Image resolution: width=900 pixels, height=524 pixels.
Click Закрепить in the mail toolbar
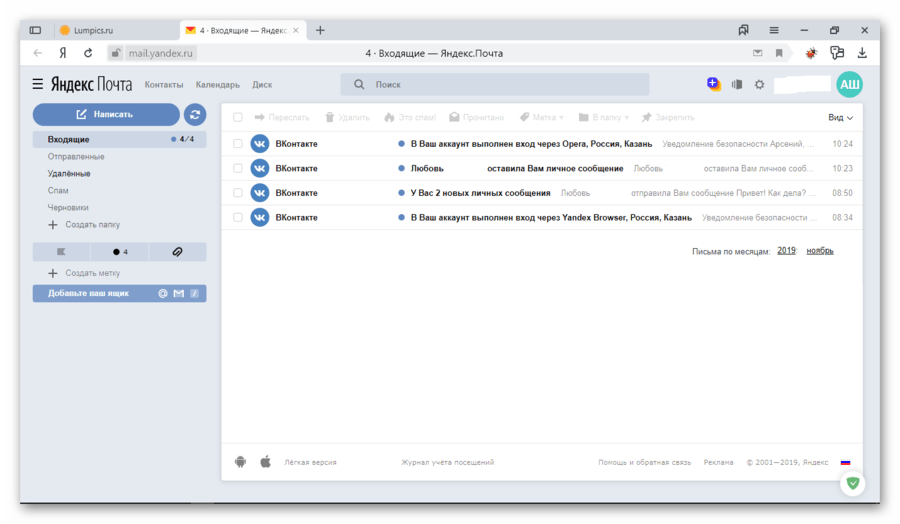668,117
